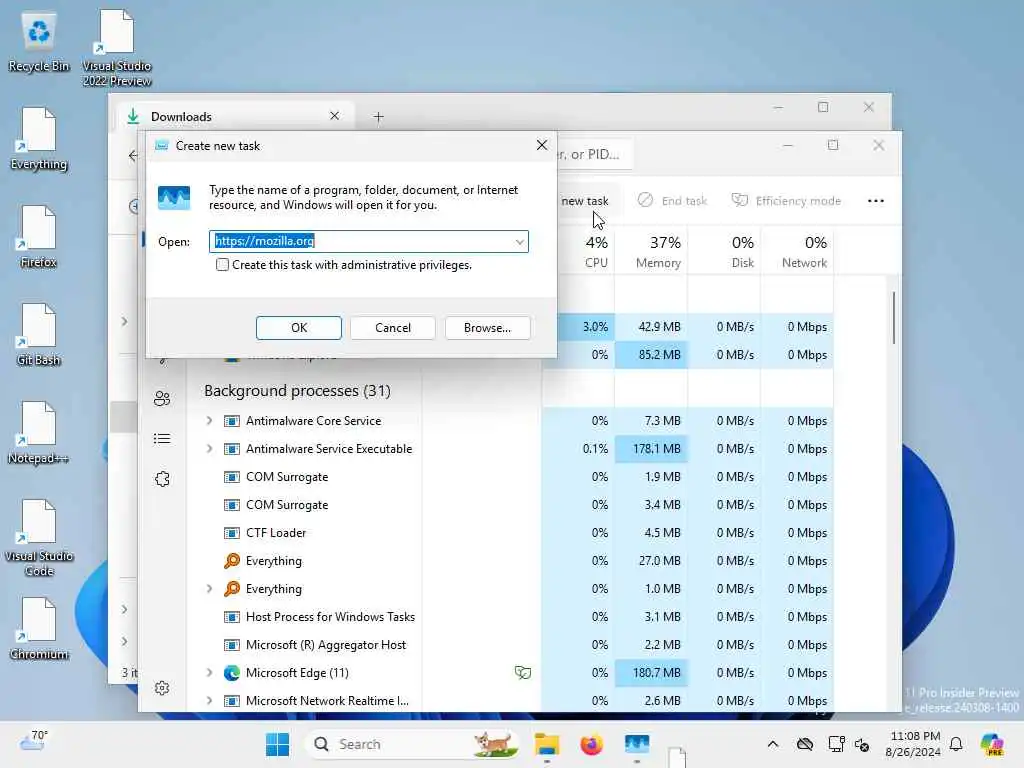Click Background processes (31) heading
The image size is (1024, 768).
click(297, 391)
